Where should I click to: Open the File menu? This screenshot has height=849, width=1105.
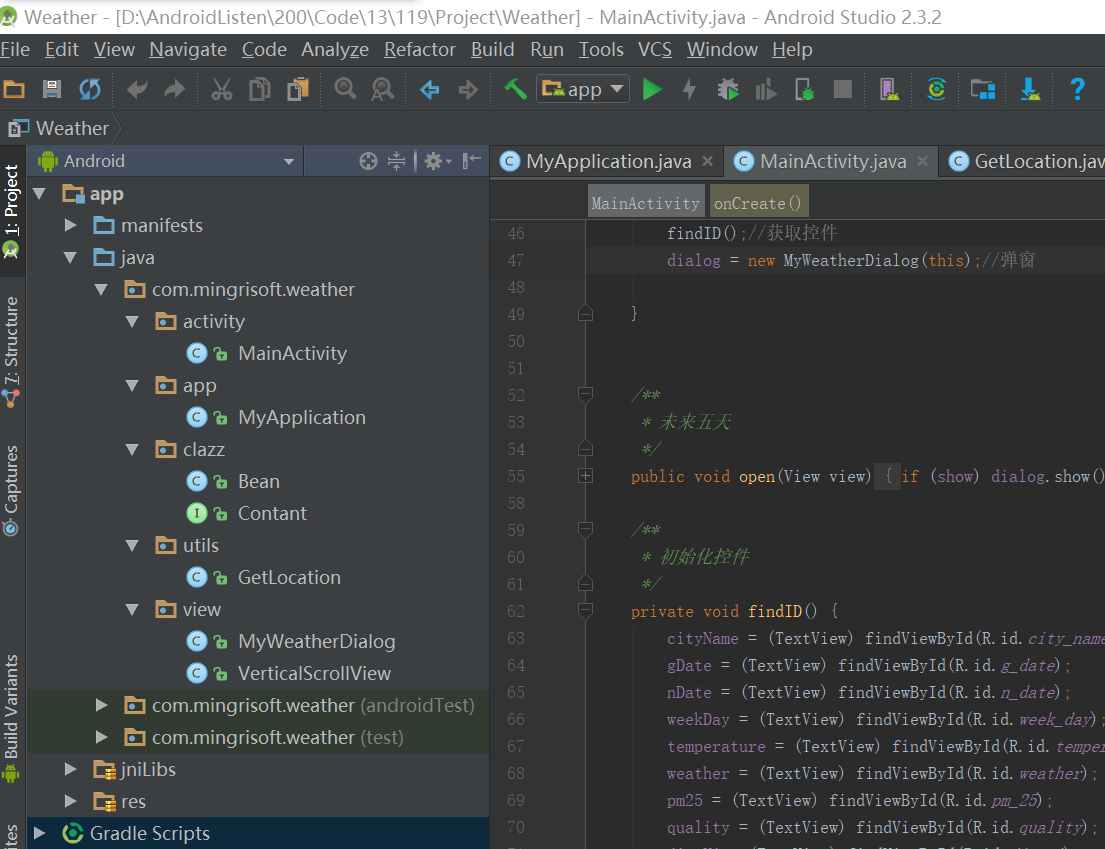point(15,49)
